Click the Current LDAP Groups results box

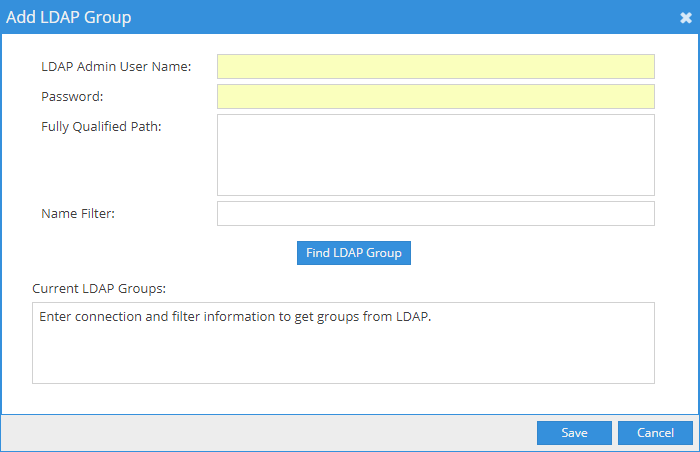point(343,343)
